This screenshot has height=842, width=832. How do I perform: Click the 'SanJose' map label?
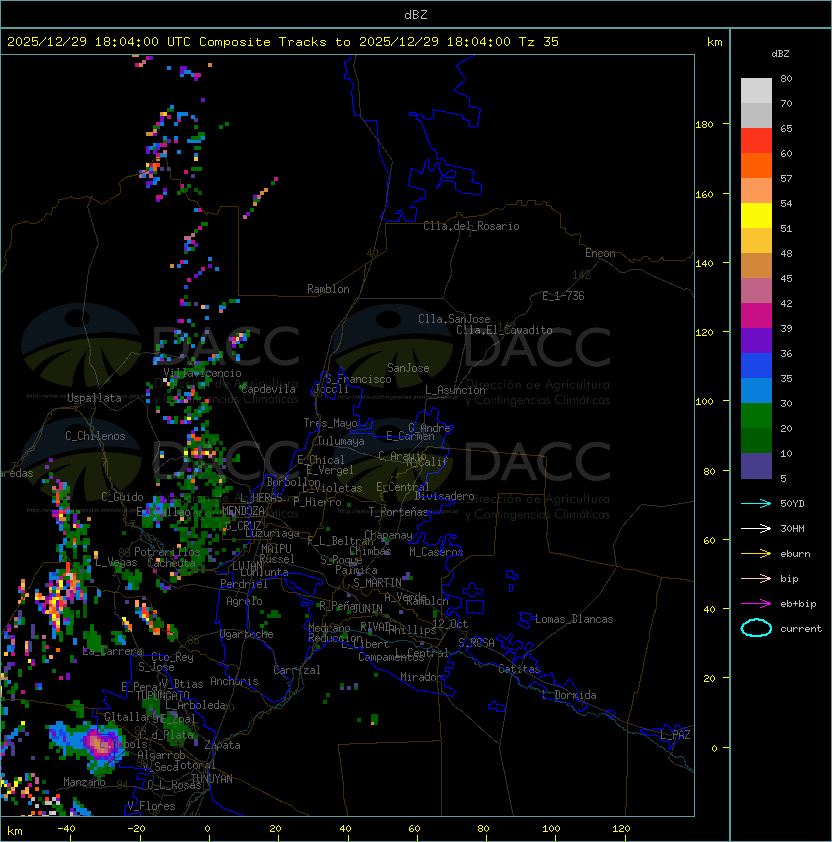point(408,368)
